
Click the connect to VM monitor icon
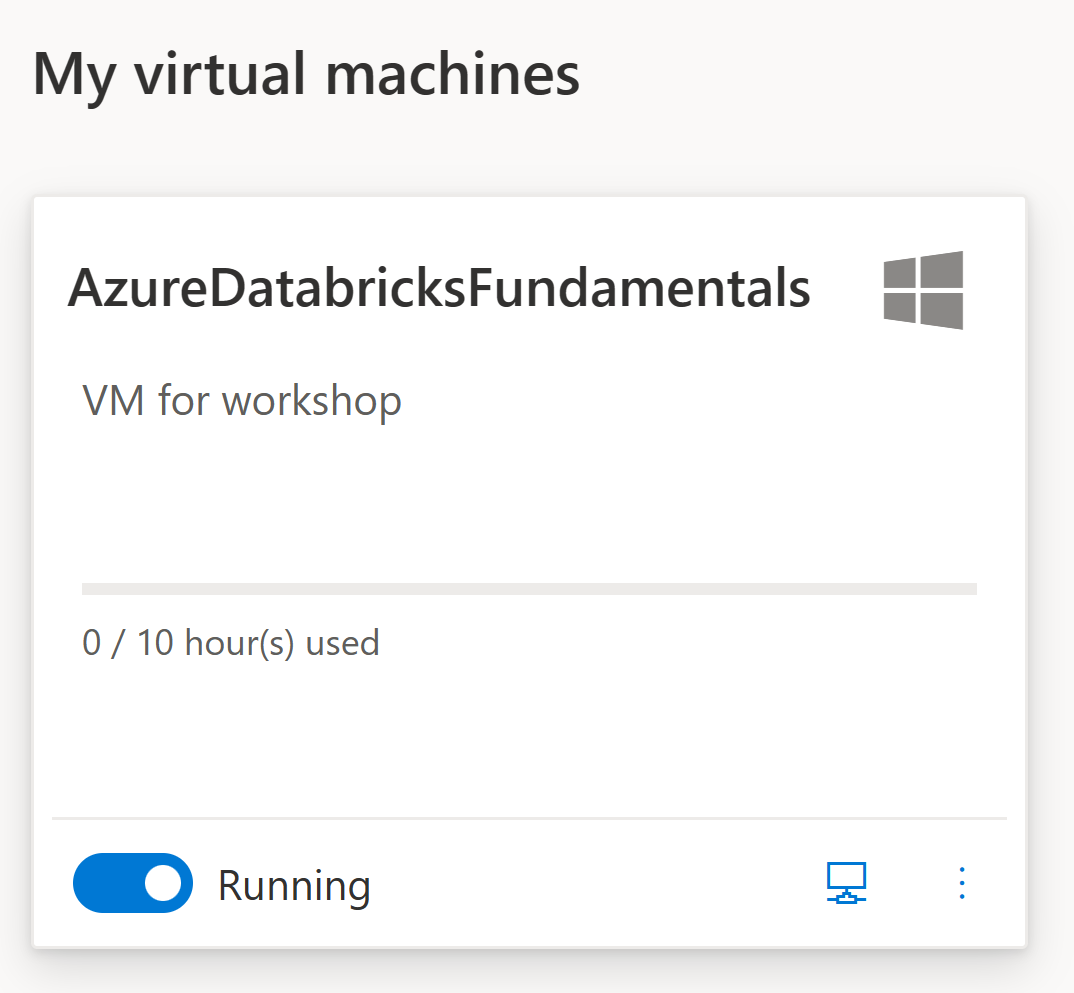pos(846,883)
